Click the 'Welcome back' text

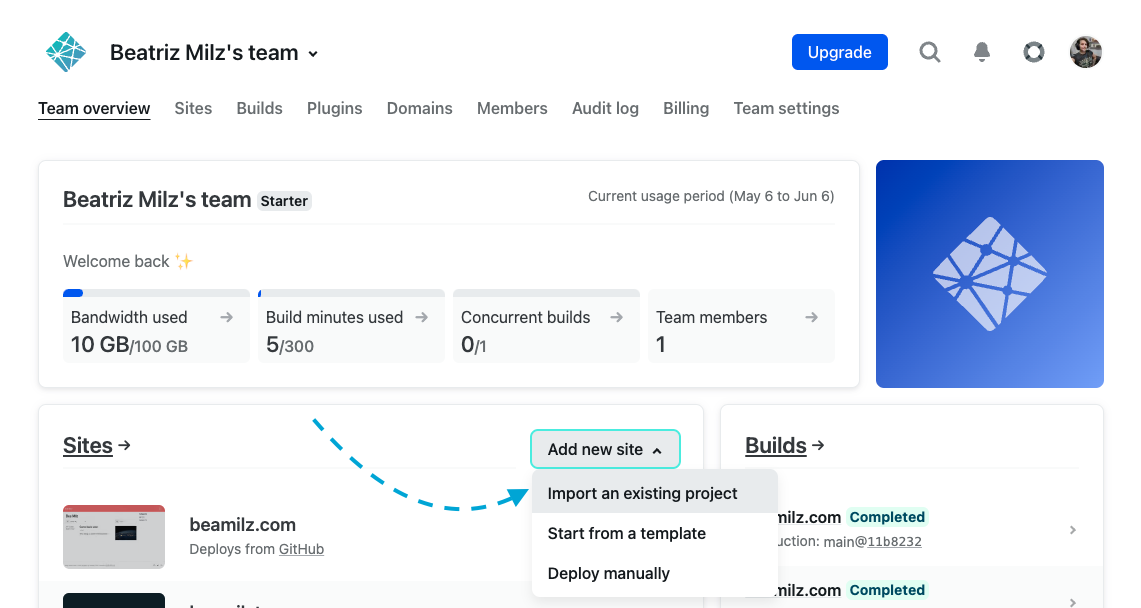click(x=116, y=261)
